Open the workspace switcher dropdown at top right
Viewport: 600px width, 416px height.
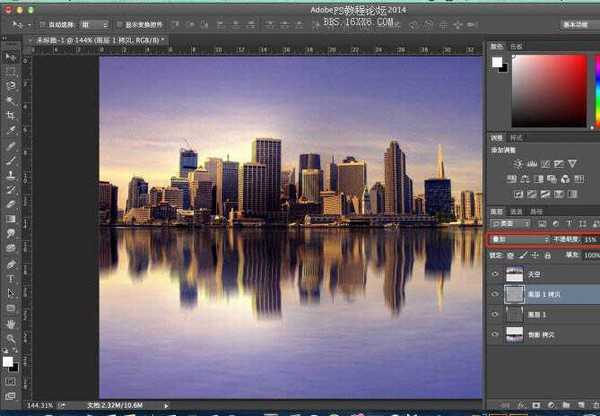click(x=576, y=23)
